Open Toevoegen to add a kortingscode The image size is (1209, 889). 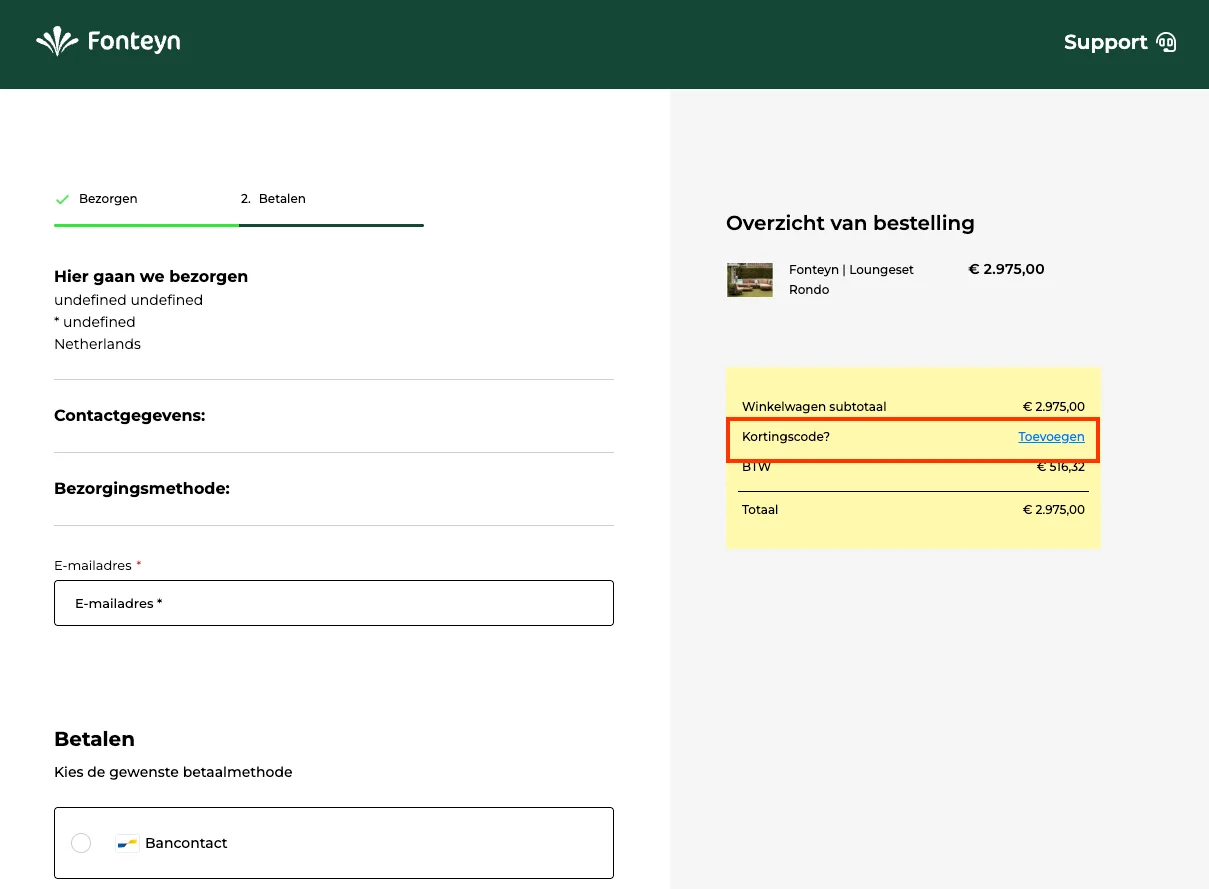pos(1051,436)
